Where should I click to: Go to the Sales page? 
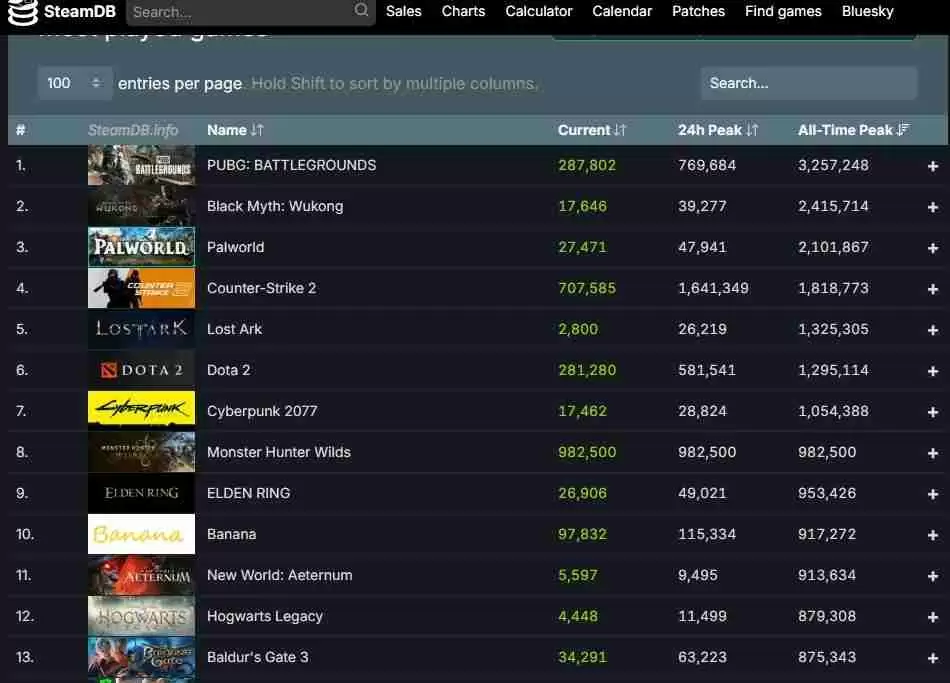click(403, 11)
